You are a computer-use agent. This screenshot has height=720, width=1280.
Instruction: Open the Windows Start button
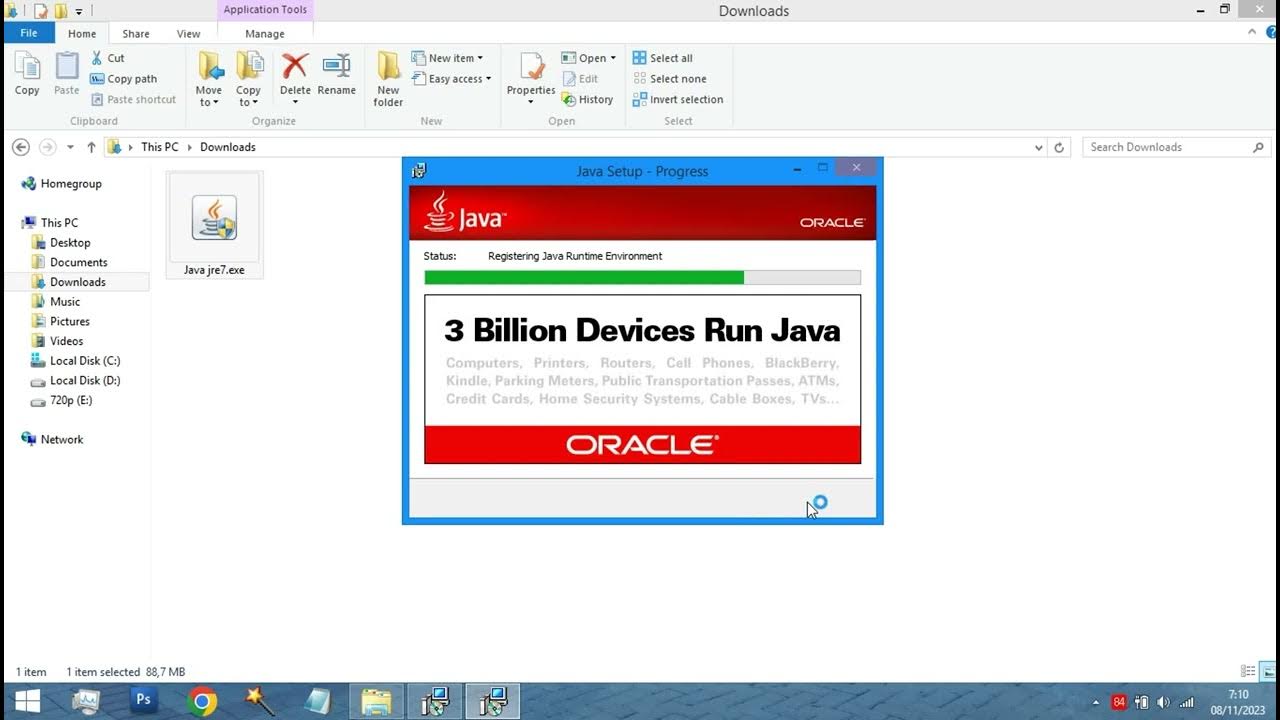27,701
